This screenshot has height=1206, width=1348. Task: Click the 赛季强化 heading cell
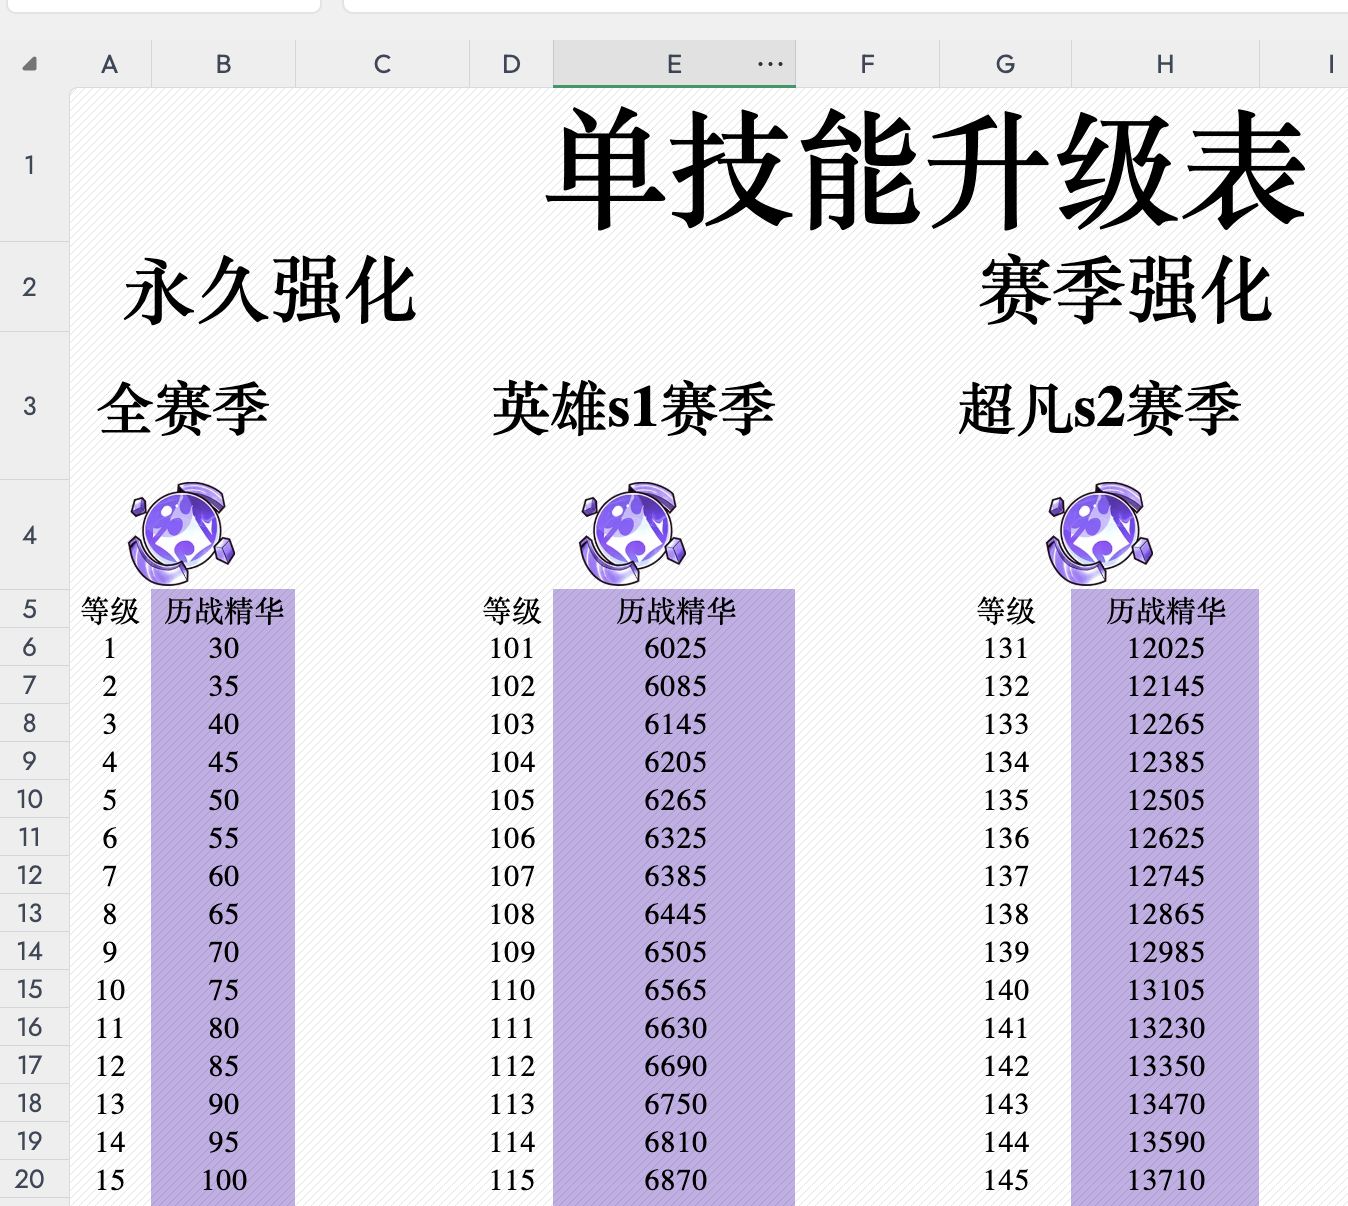tap(1125, 290)
